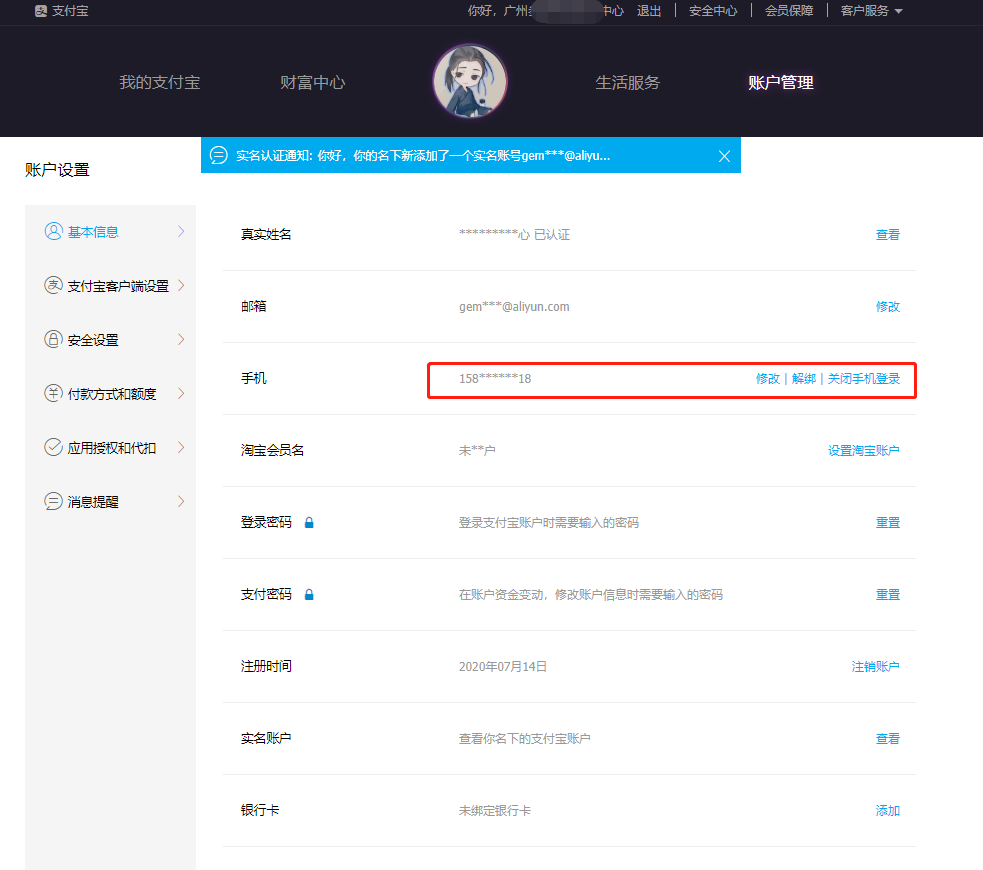Screen dimensions: 983x870
Task: Click the masked email gem***@aliyun.com
Action: click(514, 307)
